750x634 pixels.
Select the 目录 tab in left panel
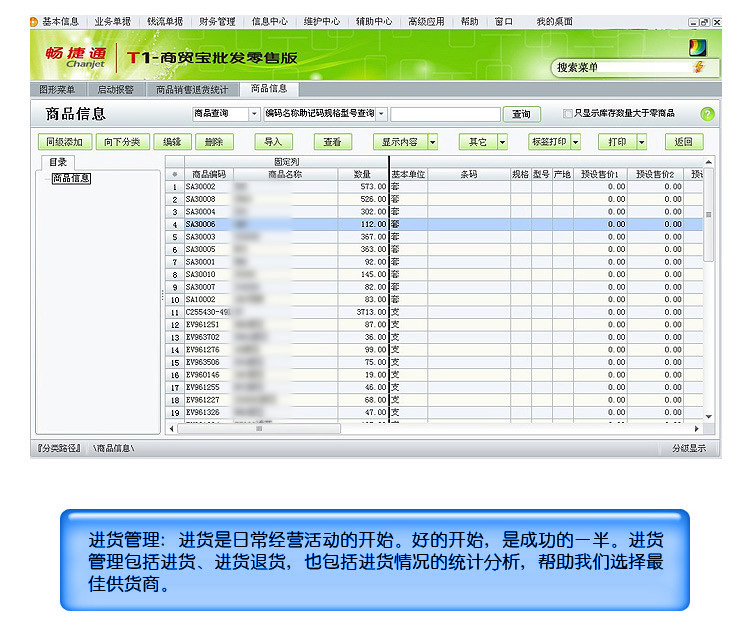click(x=58, y=162)
